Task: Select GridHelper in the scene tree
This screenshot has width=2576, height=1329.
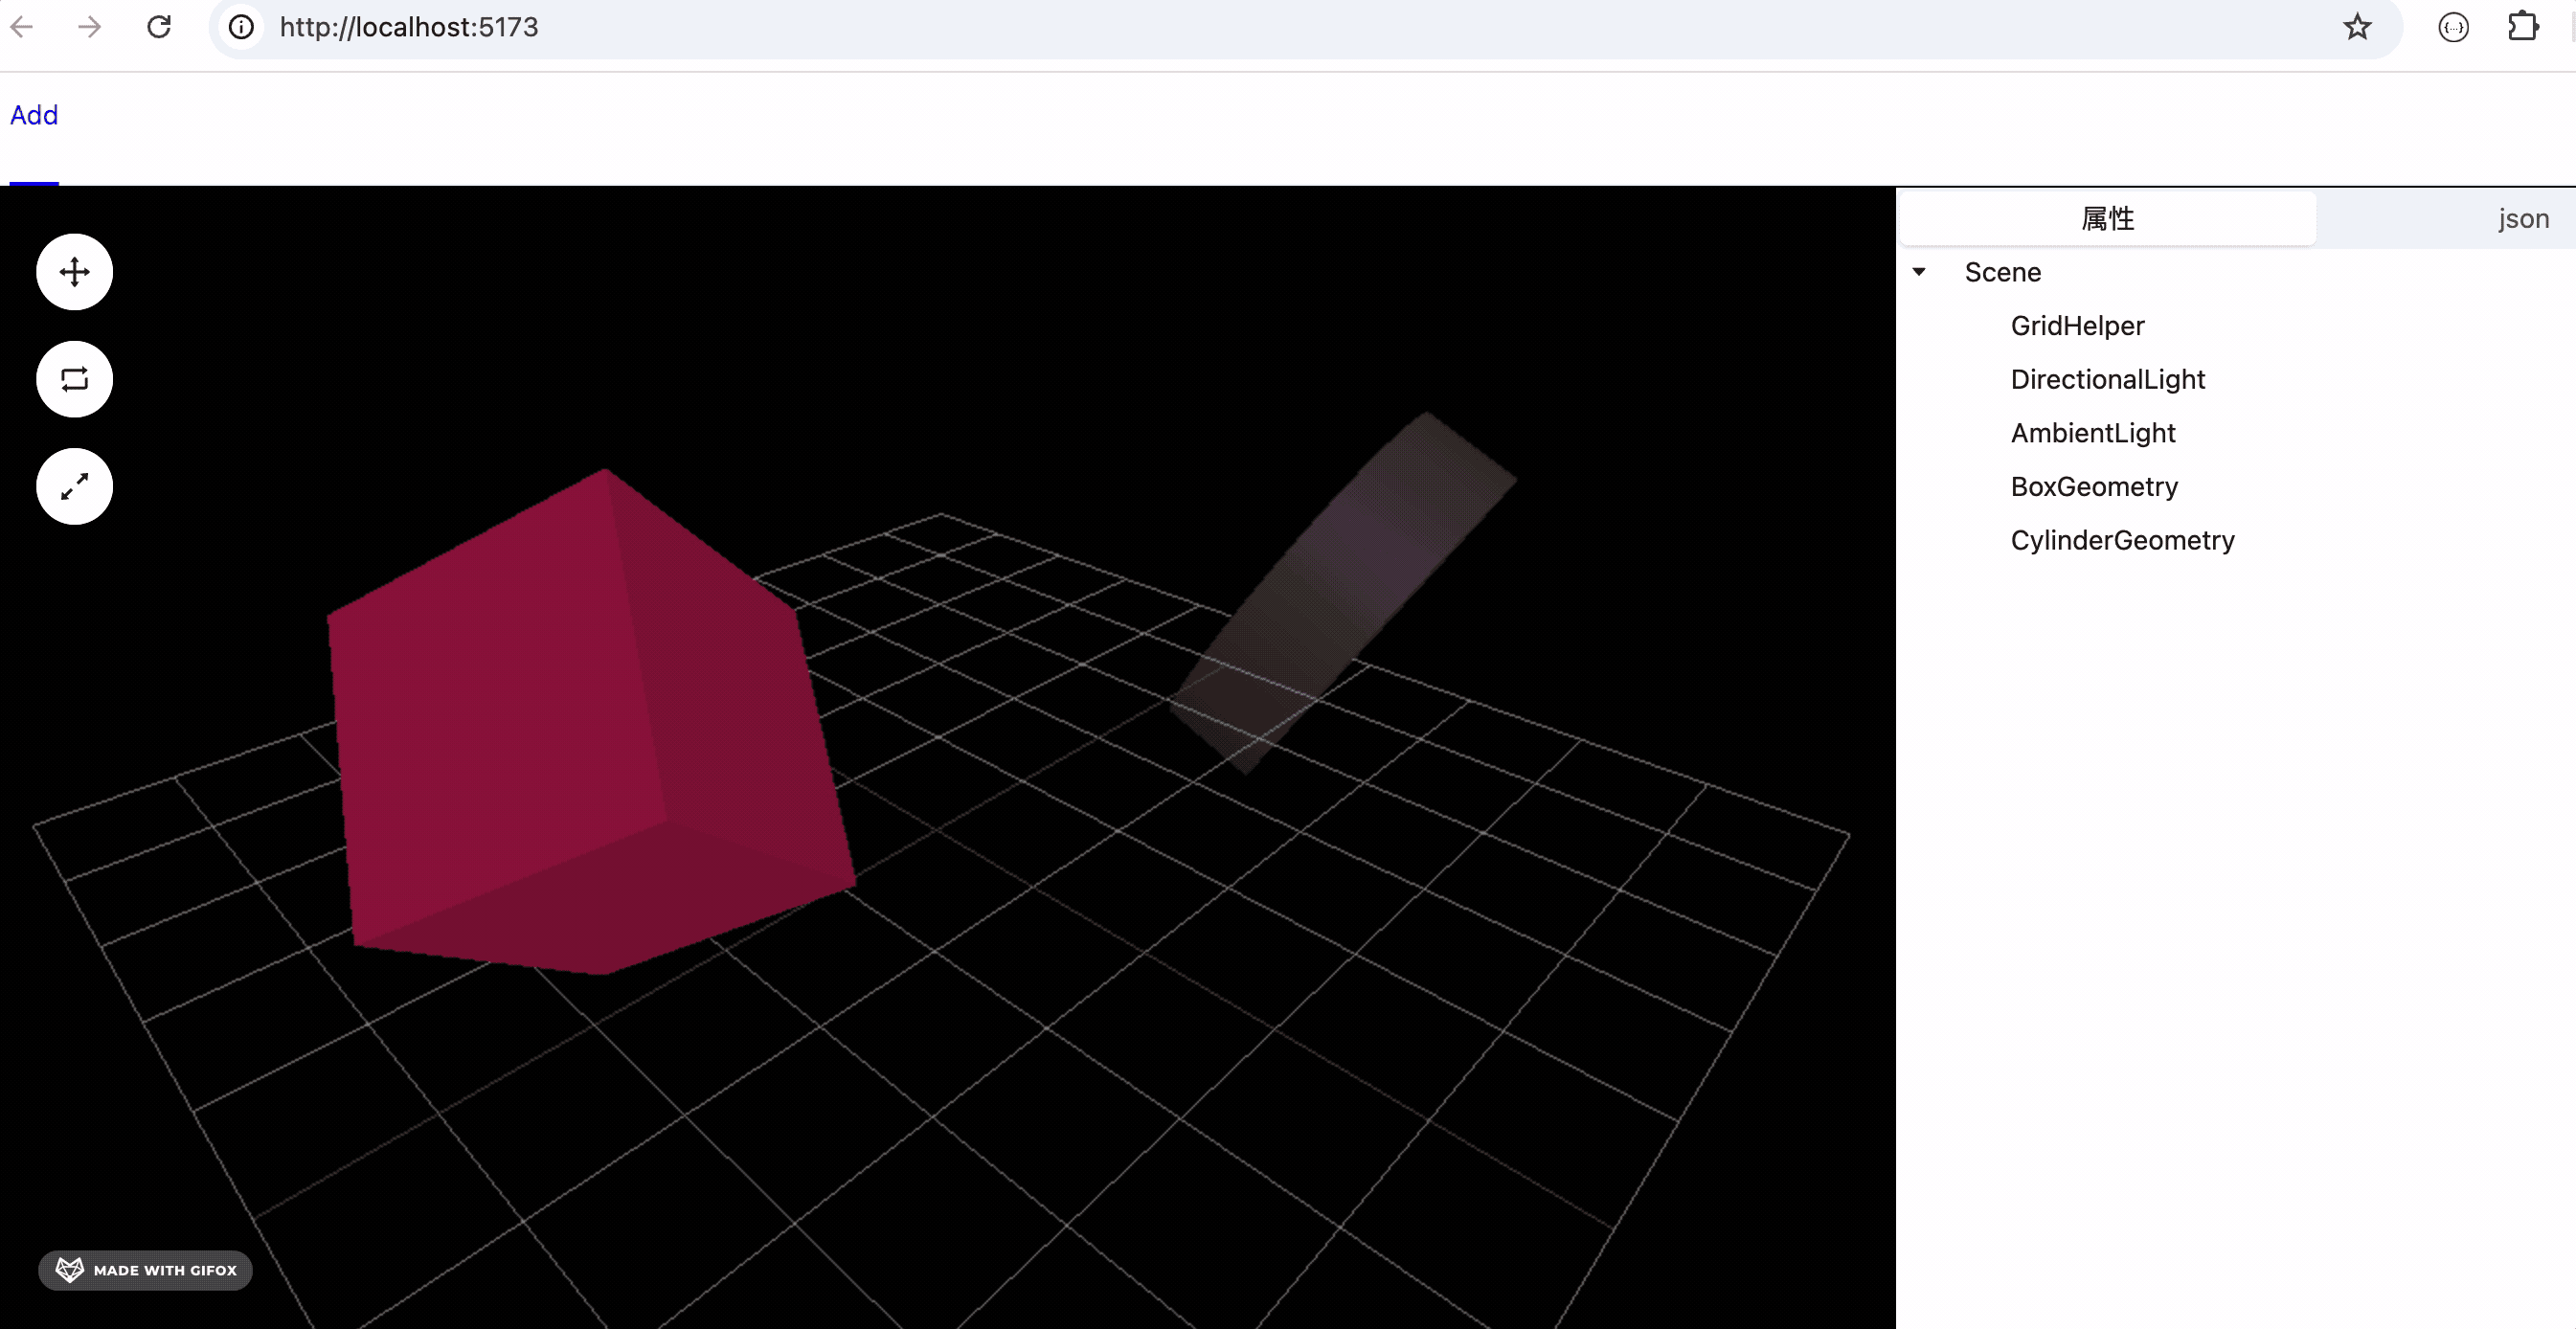Action: pyautogui.click(x=2077, y=326)
